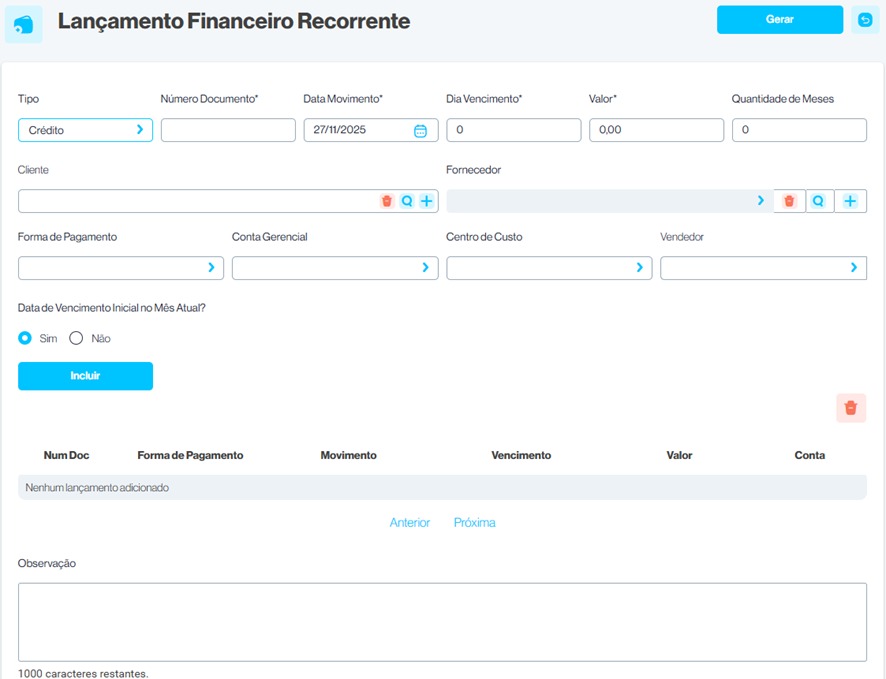Screen dimensions: 886x679
Task: Select the Sim radio button
Action: (25, 338)
